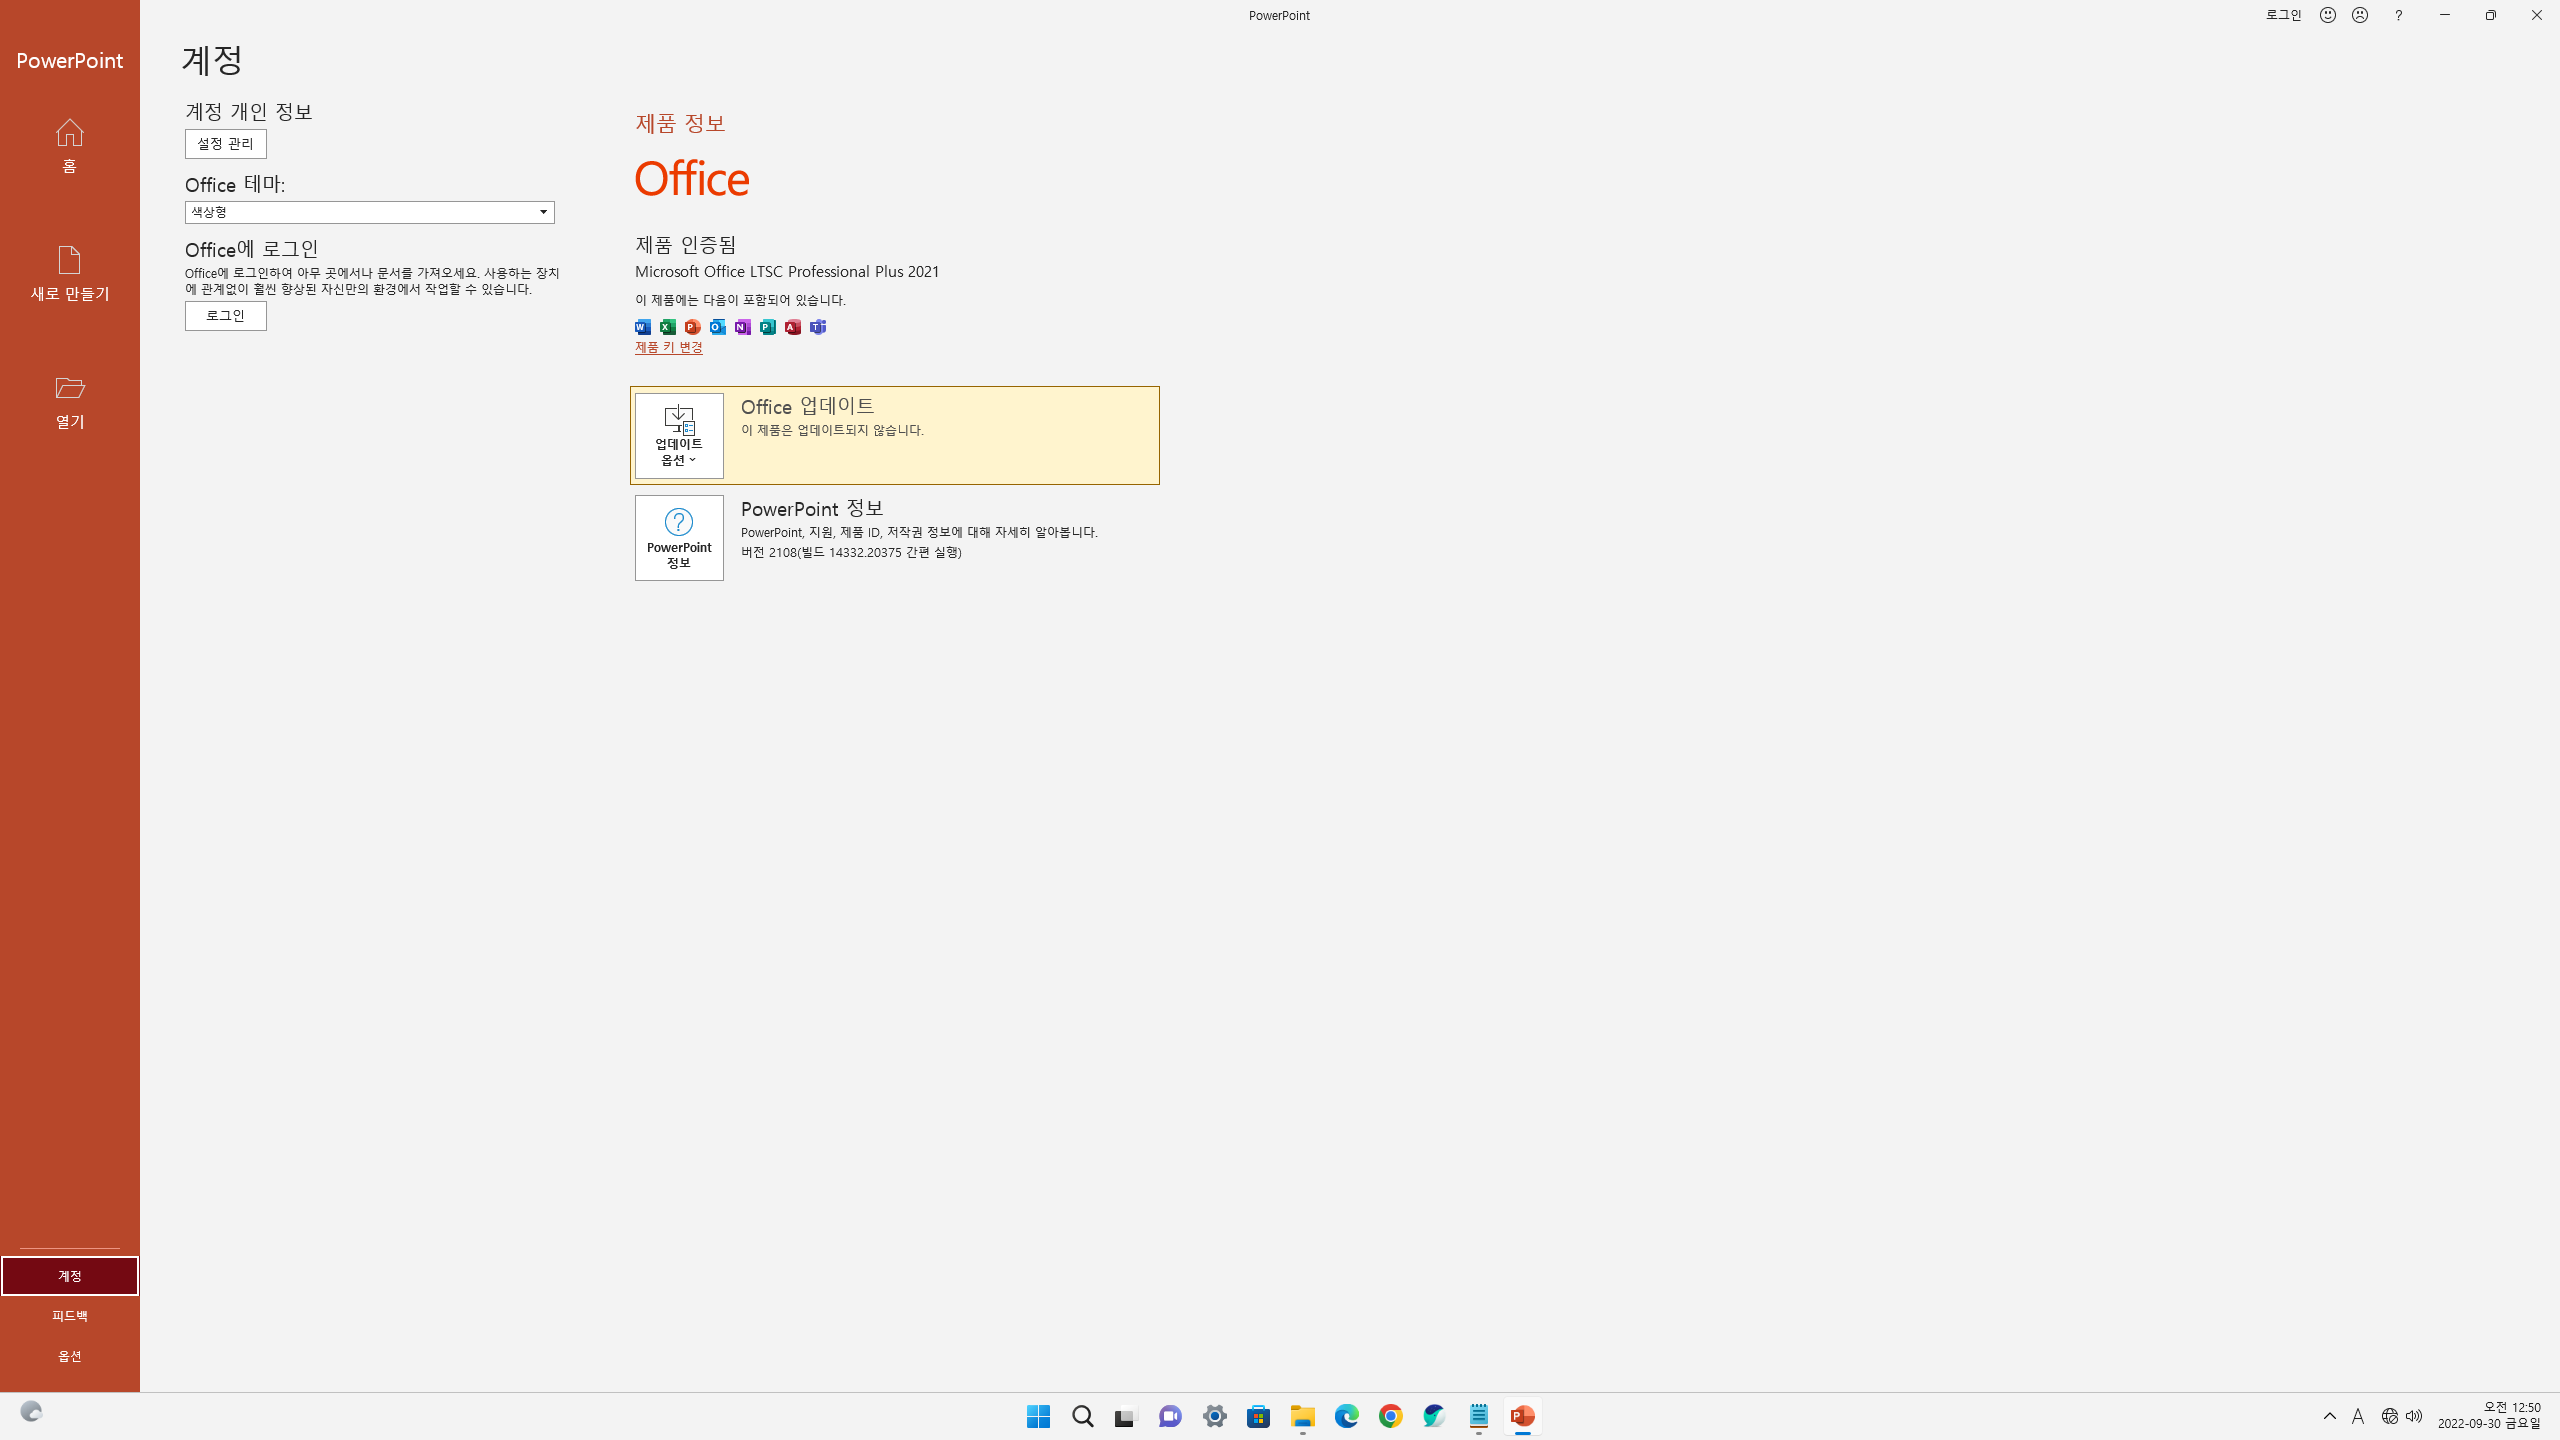Click the 제품 키 변경 link
This screenshot has width=2560, height=1440.
point(669,347)
